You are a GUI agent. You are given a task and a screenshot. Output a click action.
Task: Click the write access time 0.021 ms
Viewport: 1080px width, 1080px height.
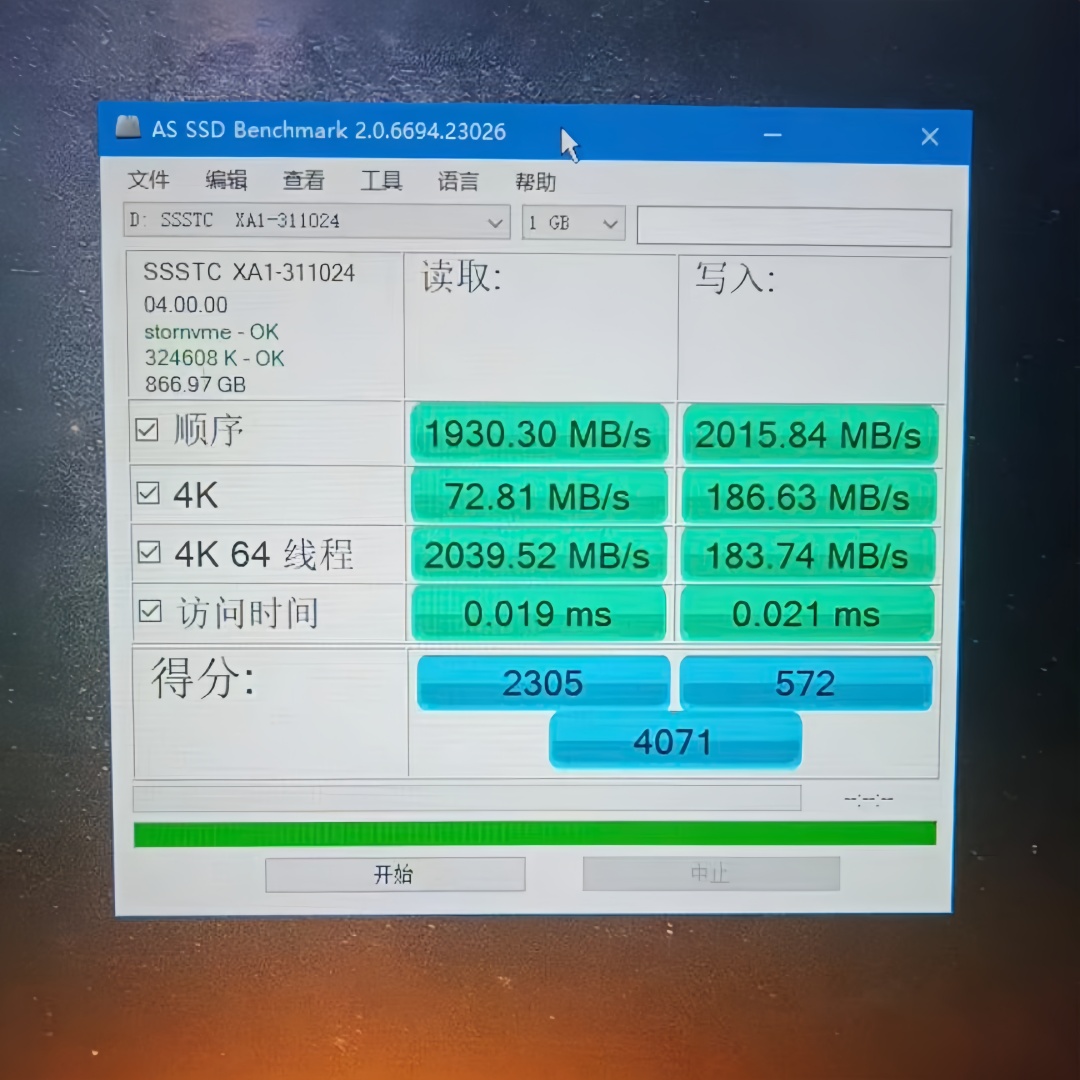click(x=807, y=614)
